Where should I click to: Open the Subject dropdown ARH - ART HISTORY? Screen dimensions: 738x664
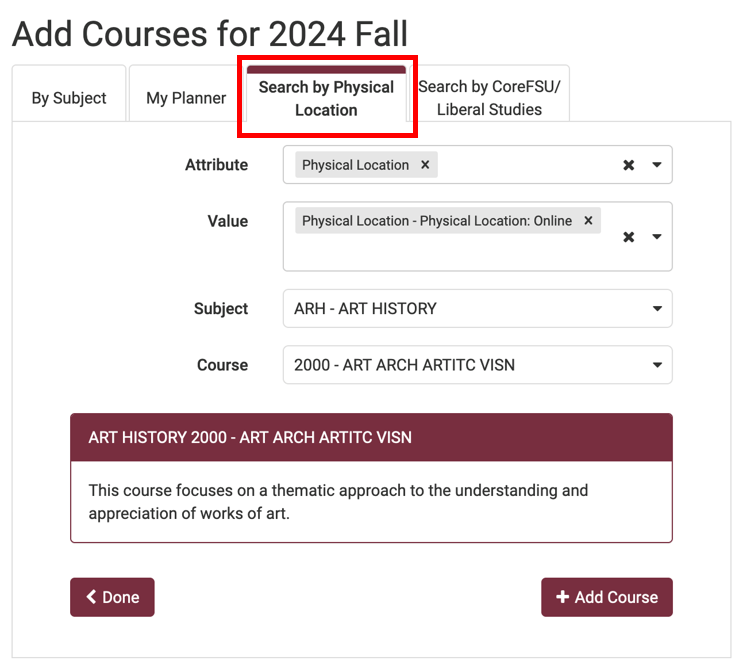477,309
